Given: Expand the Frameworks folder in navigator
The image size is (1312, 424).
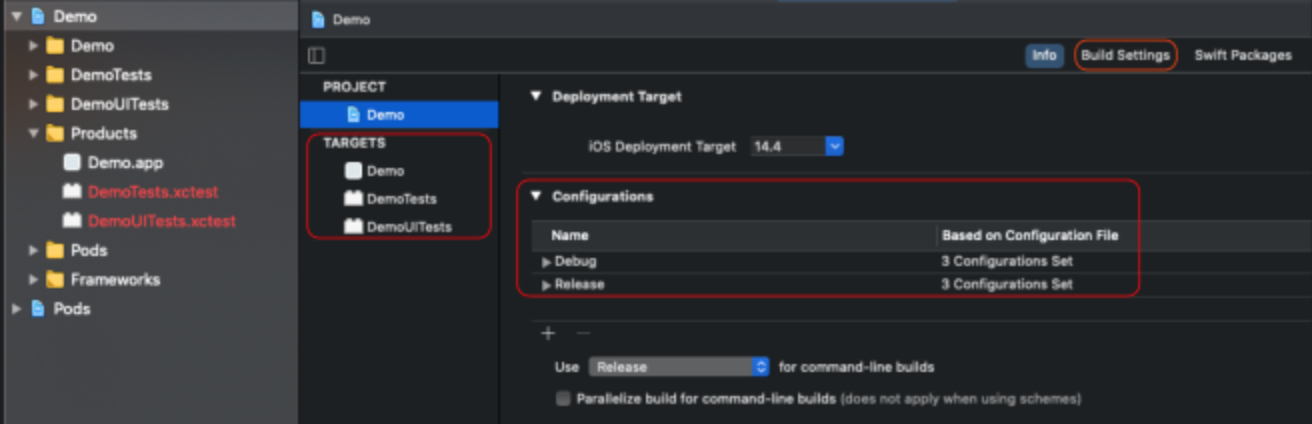Looking at the screenshot, I should (x=34, y=280).
